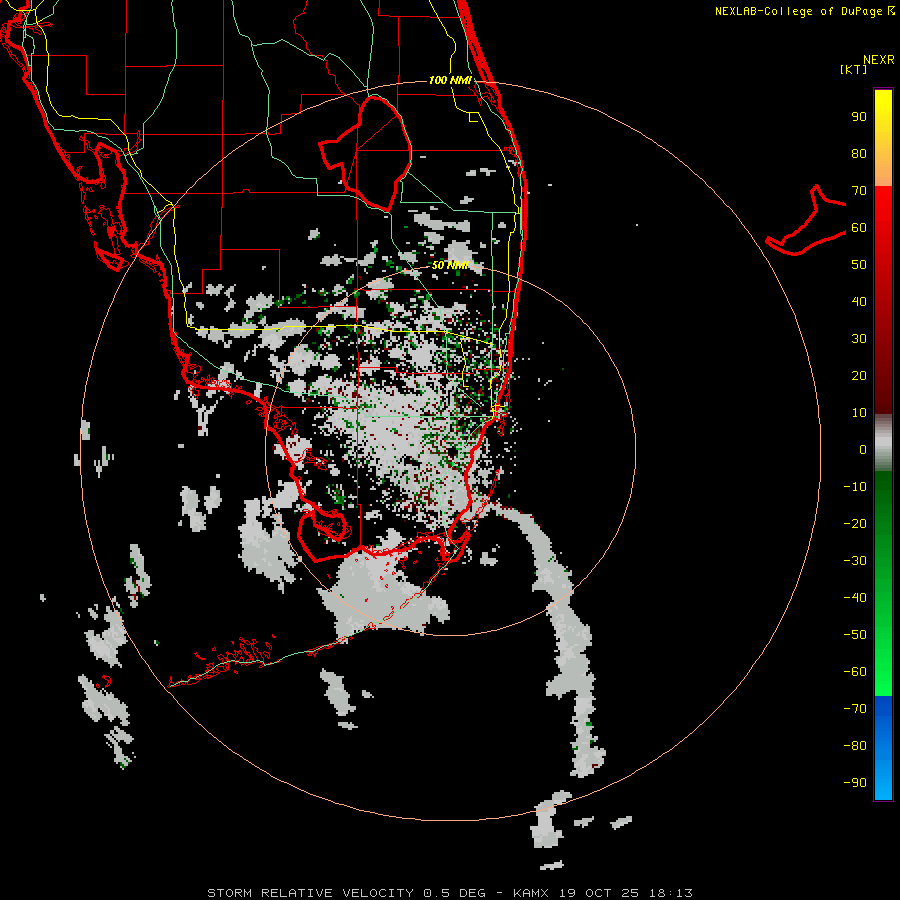Click the 100 NMI range ring label
Viewport: 900px width, 900px height.
tap(450, 80)
